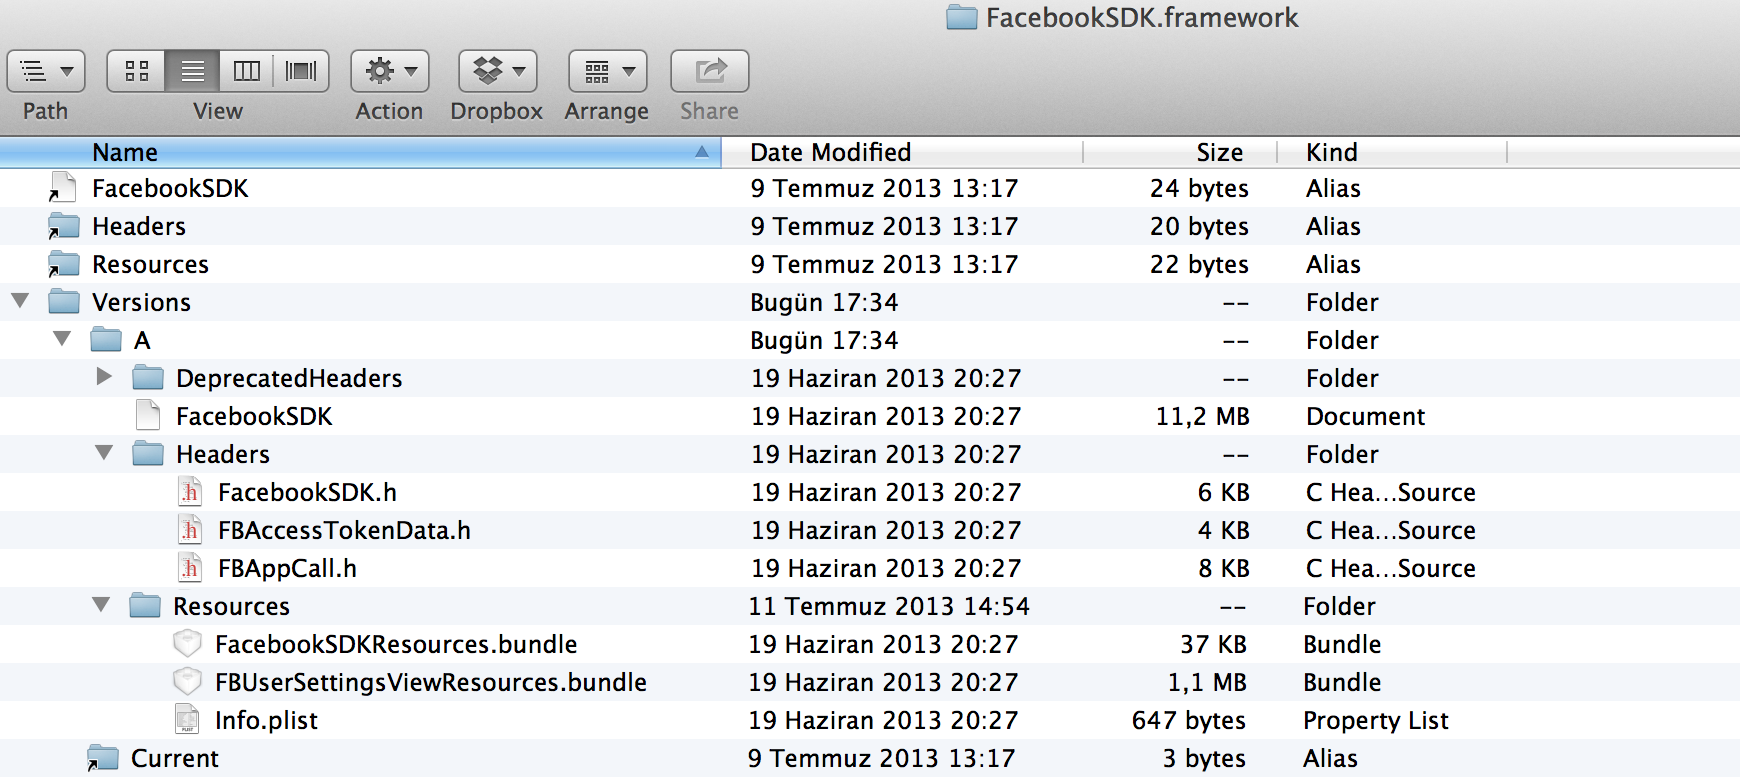Image resolution: width=1740 pixels, height=780 pixels.
Task: Sort by the Size column header
Action: (1181, 152)
